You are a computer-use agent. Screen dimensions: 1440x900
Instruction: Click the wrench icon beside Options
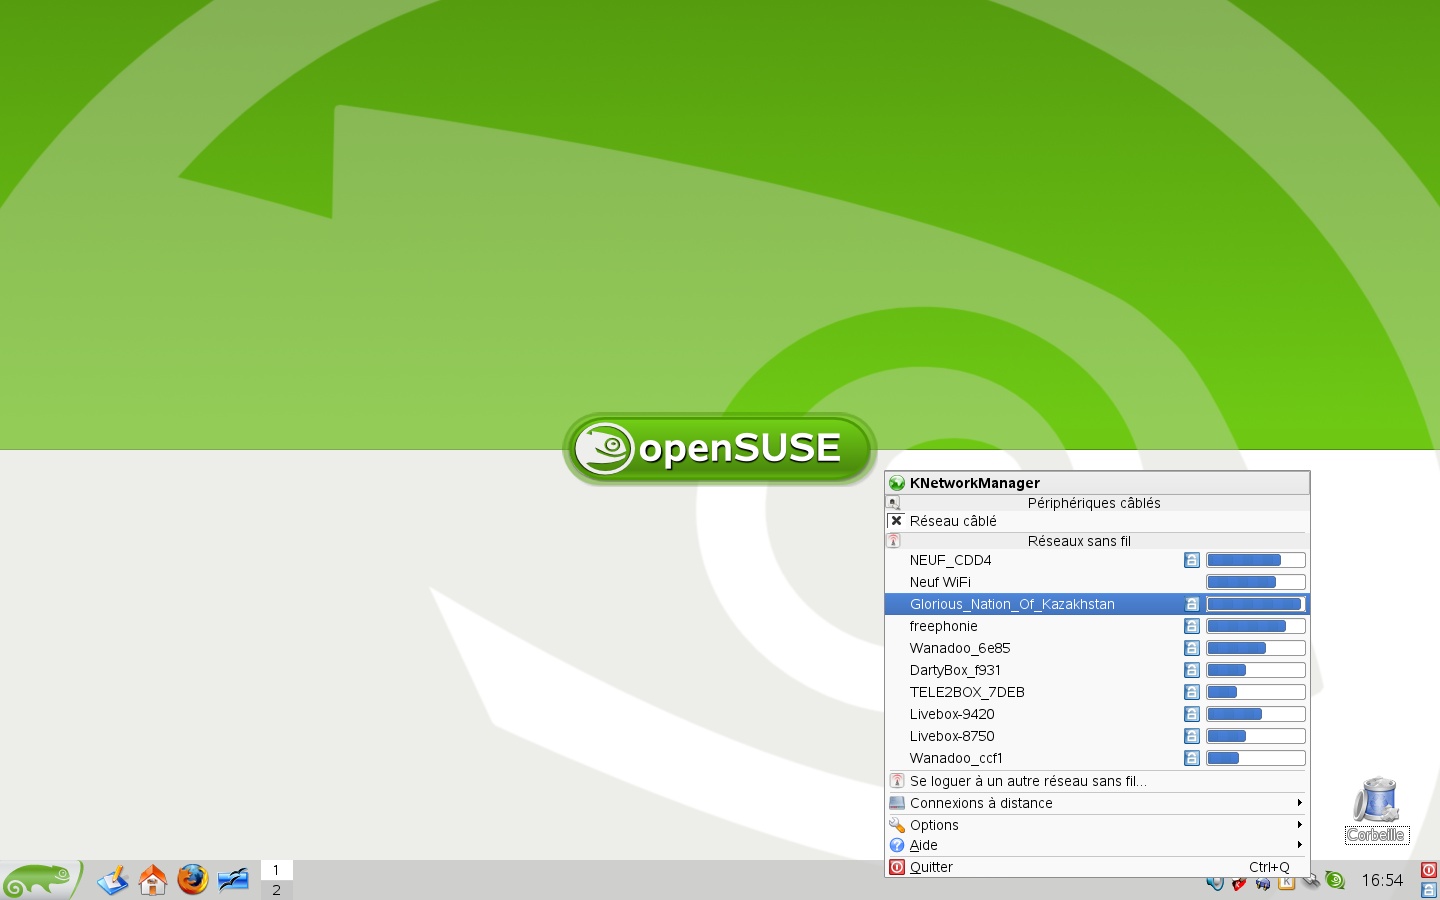click(897, 825)
